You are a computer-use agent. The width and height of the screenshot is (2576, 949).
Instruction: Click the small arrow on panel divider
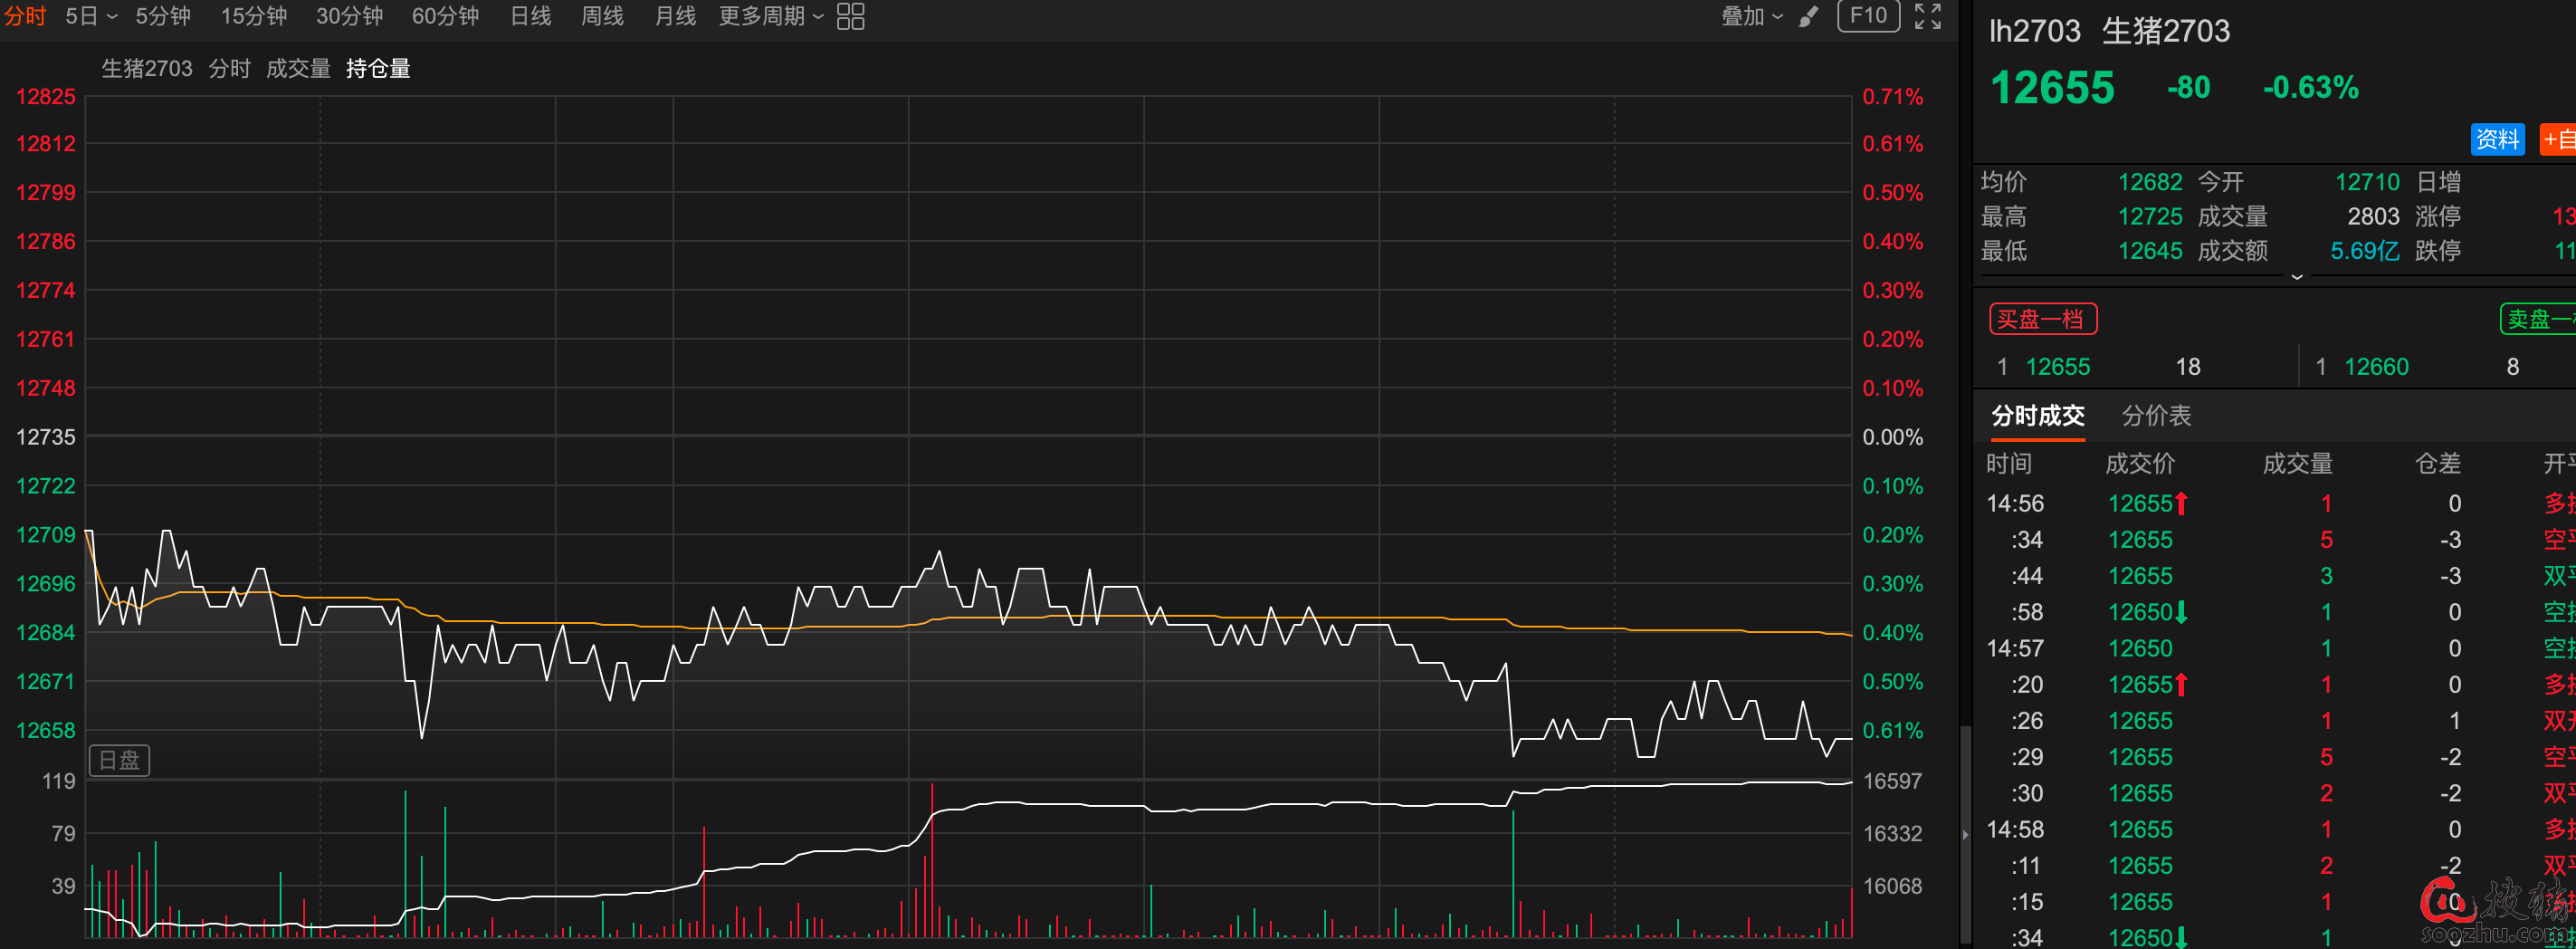coord(1965,834)
